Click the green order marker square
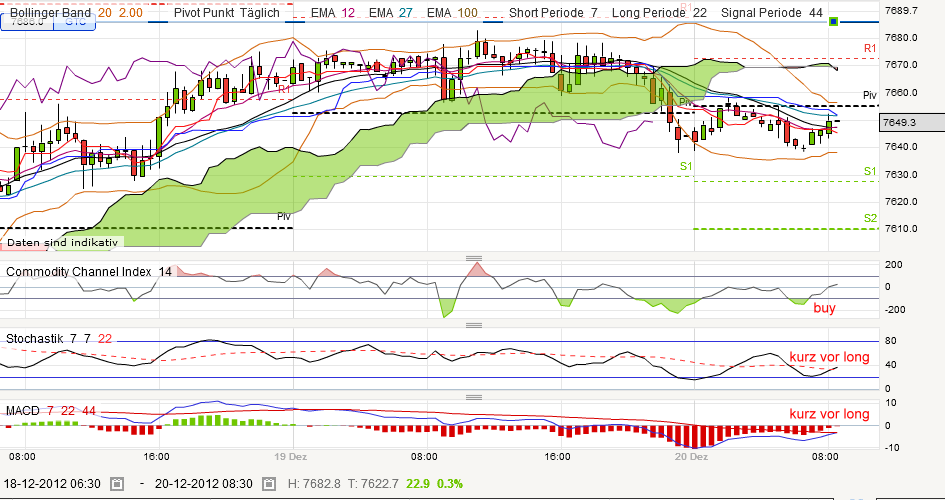The height and width of the screenshot is (500, 945). click(x=834, y=22)
